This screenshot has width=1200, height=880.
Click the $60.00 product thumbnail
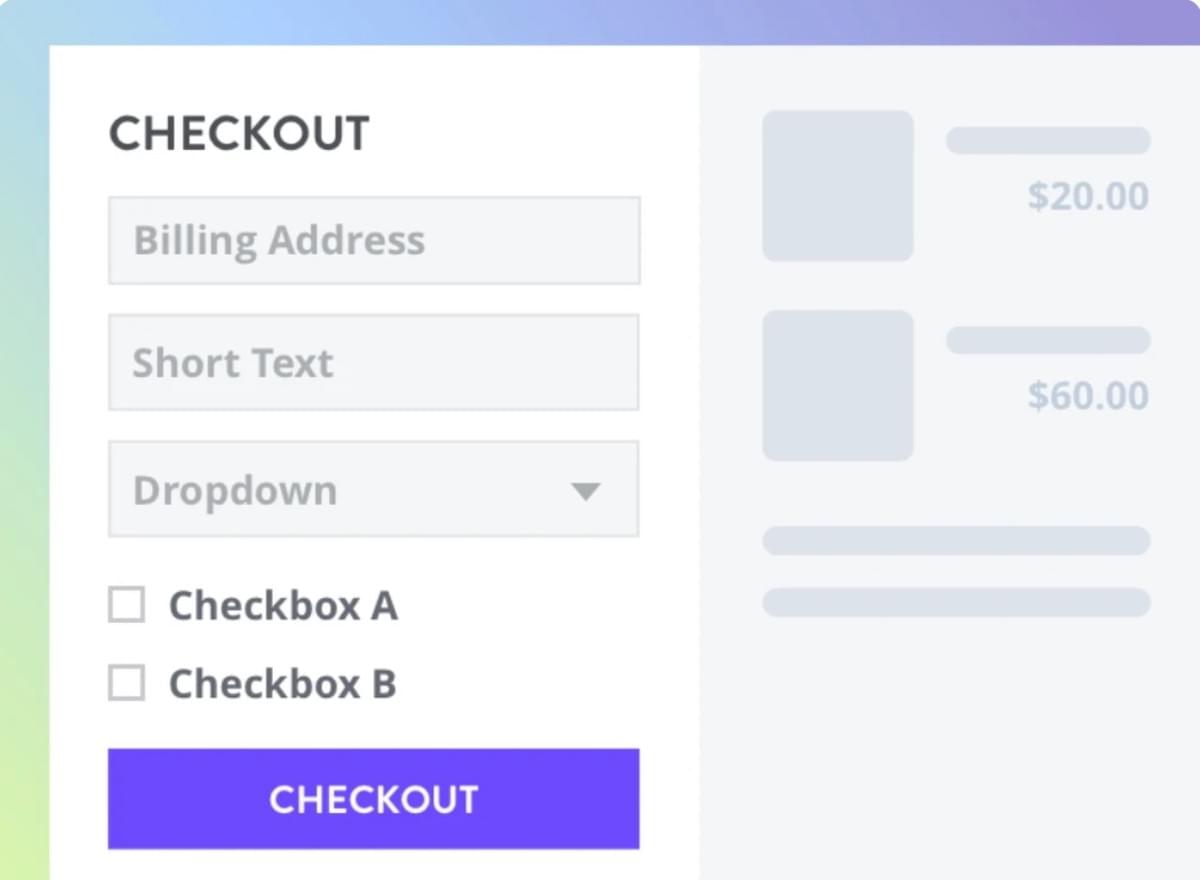838,385
